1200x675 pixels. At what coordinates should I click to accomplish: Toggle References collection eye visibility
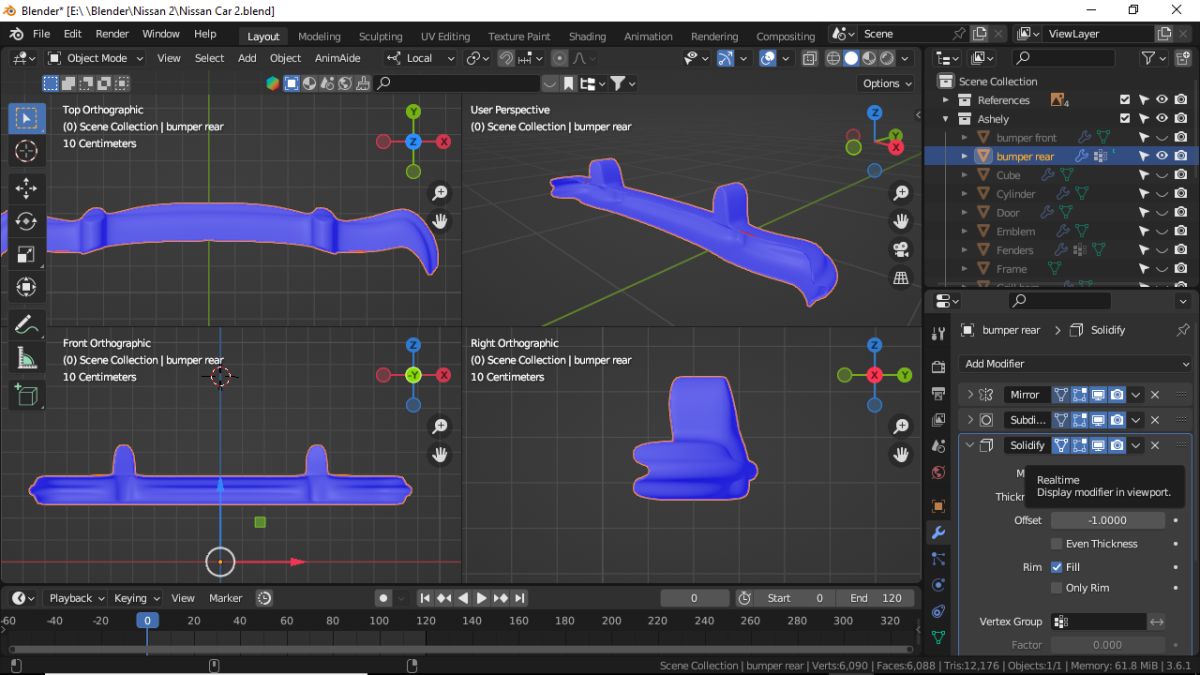point(1162,100)
